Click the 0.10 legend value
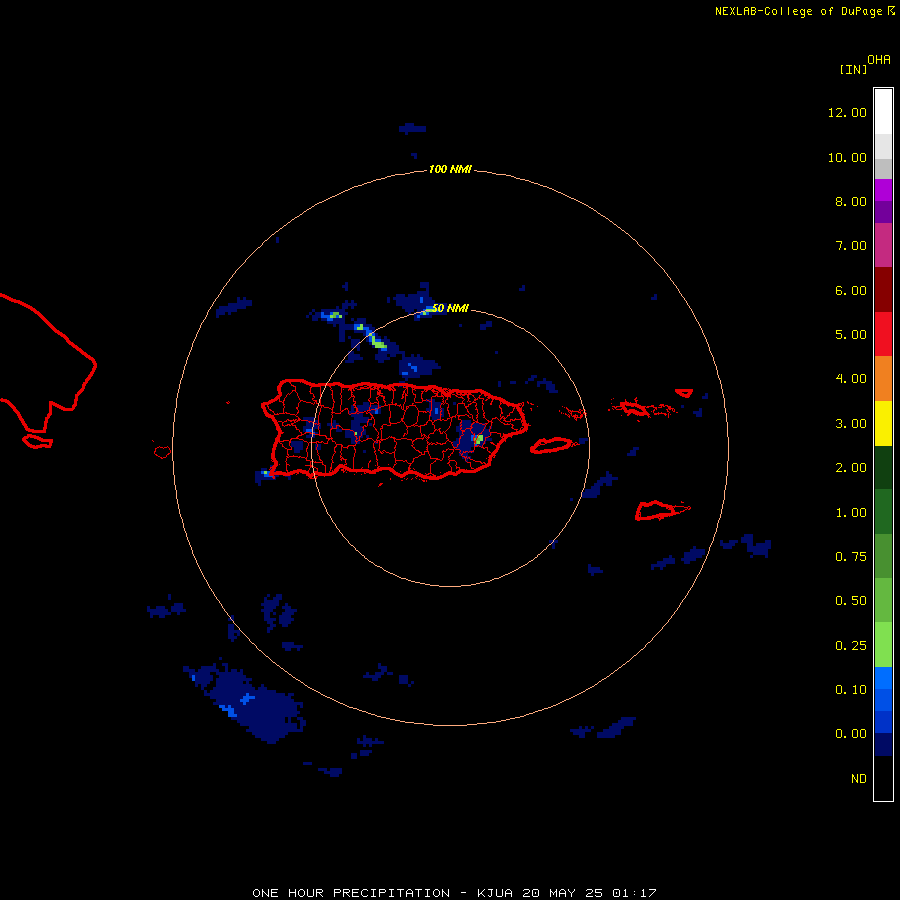 [851, 690]
